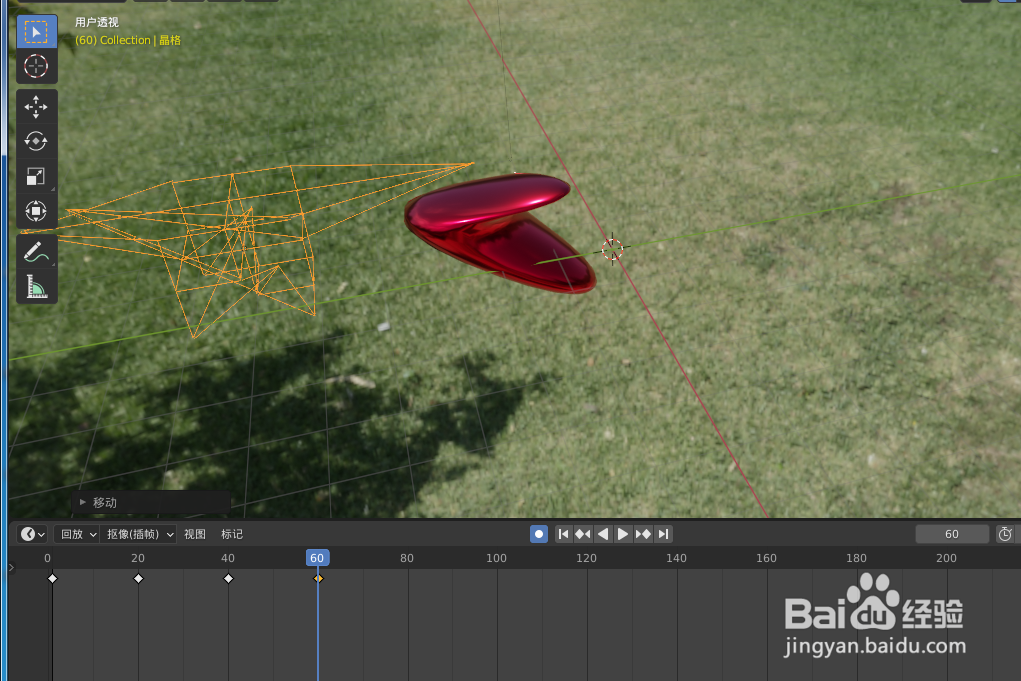Pick the Annotate pen tool
Image resolution: width=1021 pixels, height=681 pixels.
point(37,250)
